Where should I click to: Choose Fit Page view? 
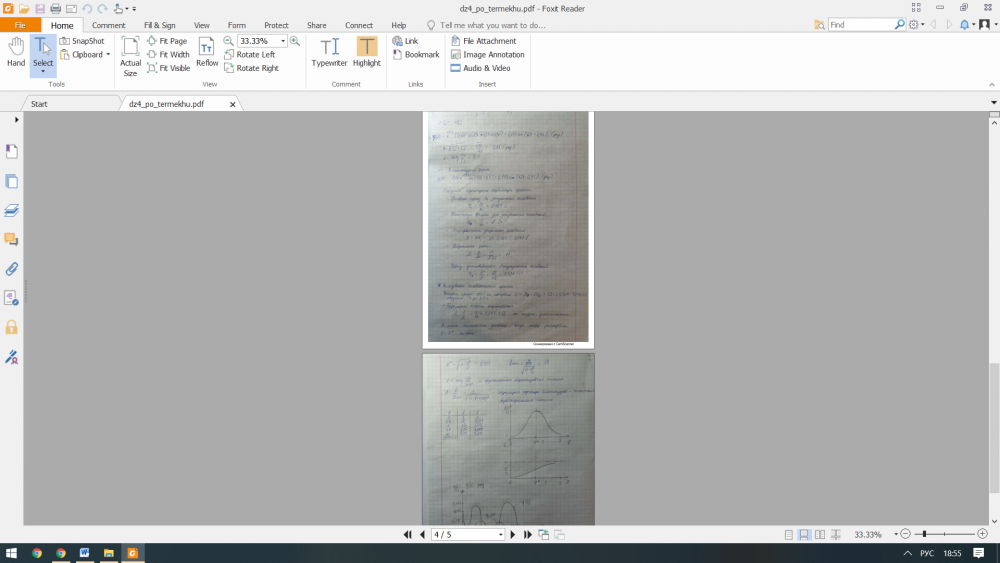[x=167, y=41]
